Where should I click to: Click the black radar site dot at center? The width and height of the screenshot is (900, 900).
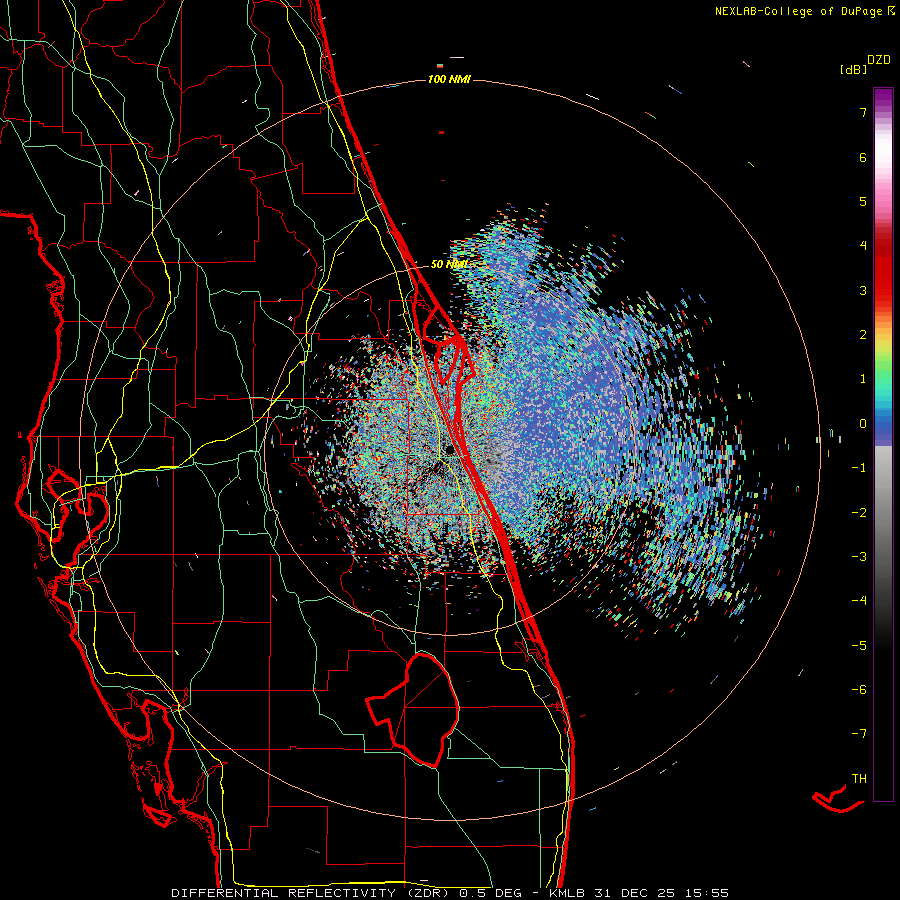(450, 449)
